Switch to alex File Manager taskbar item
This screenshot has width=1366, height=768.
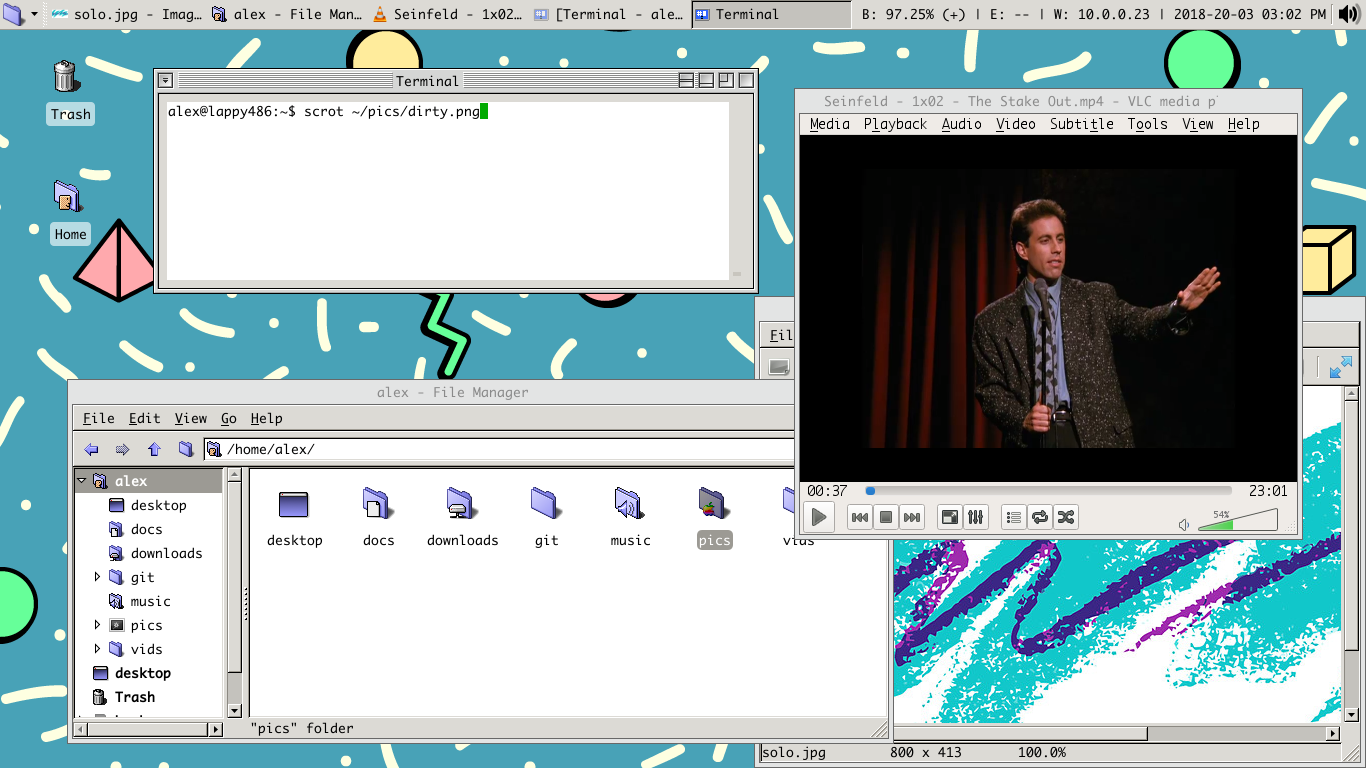pos(287,15)
